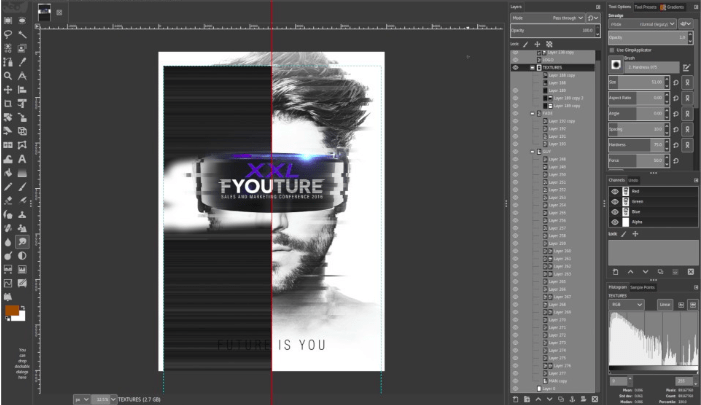The image size is (701, 405).
Task: Anchor the floating layer
Action: (x=572, y=399)
